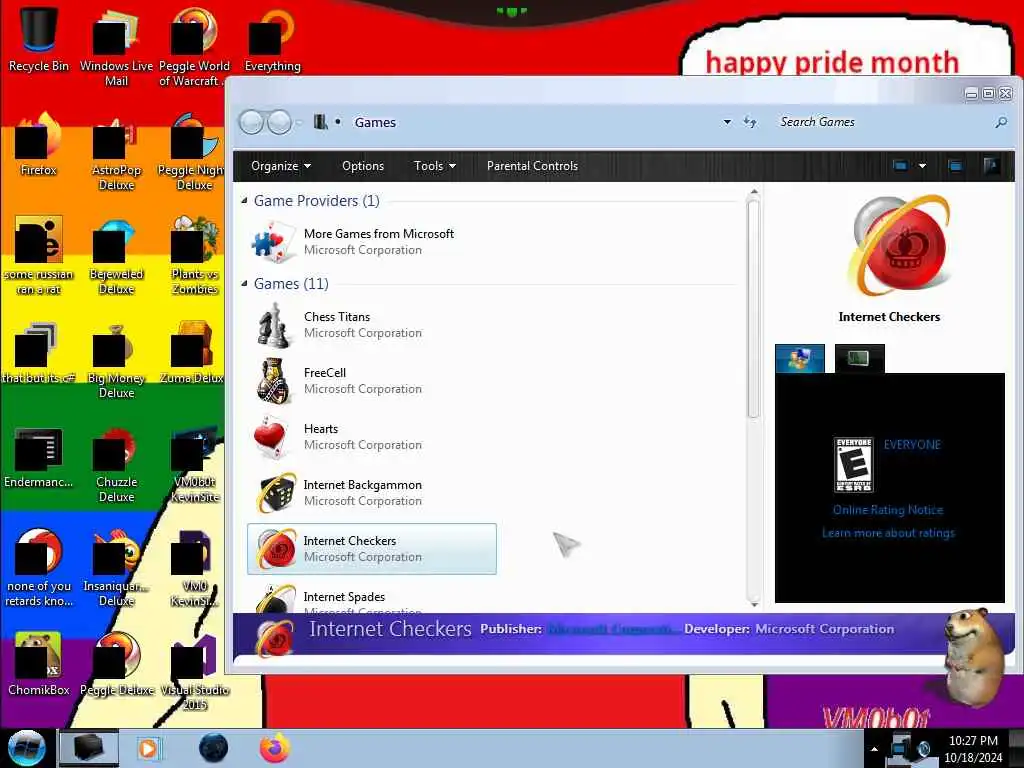The image size is (1024, 768).
Task: Click the Games Explorer taskbar button
Action: click(x=89, y=748)
